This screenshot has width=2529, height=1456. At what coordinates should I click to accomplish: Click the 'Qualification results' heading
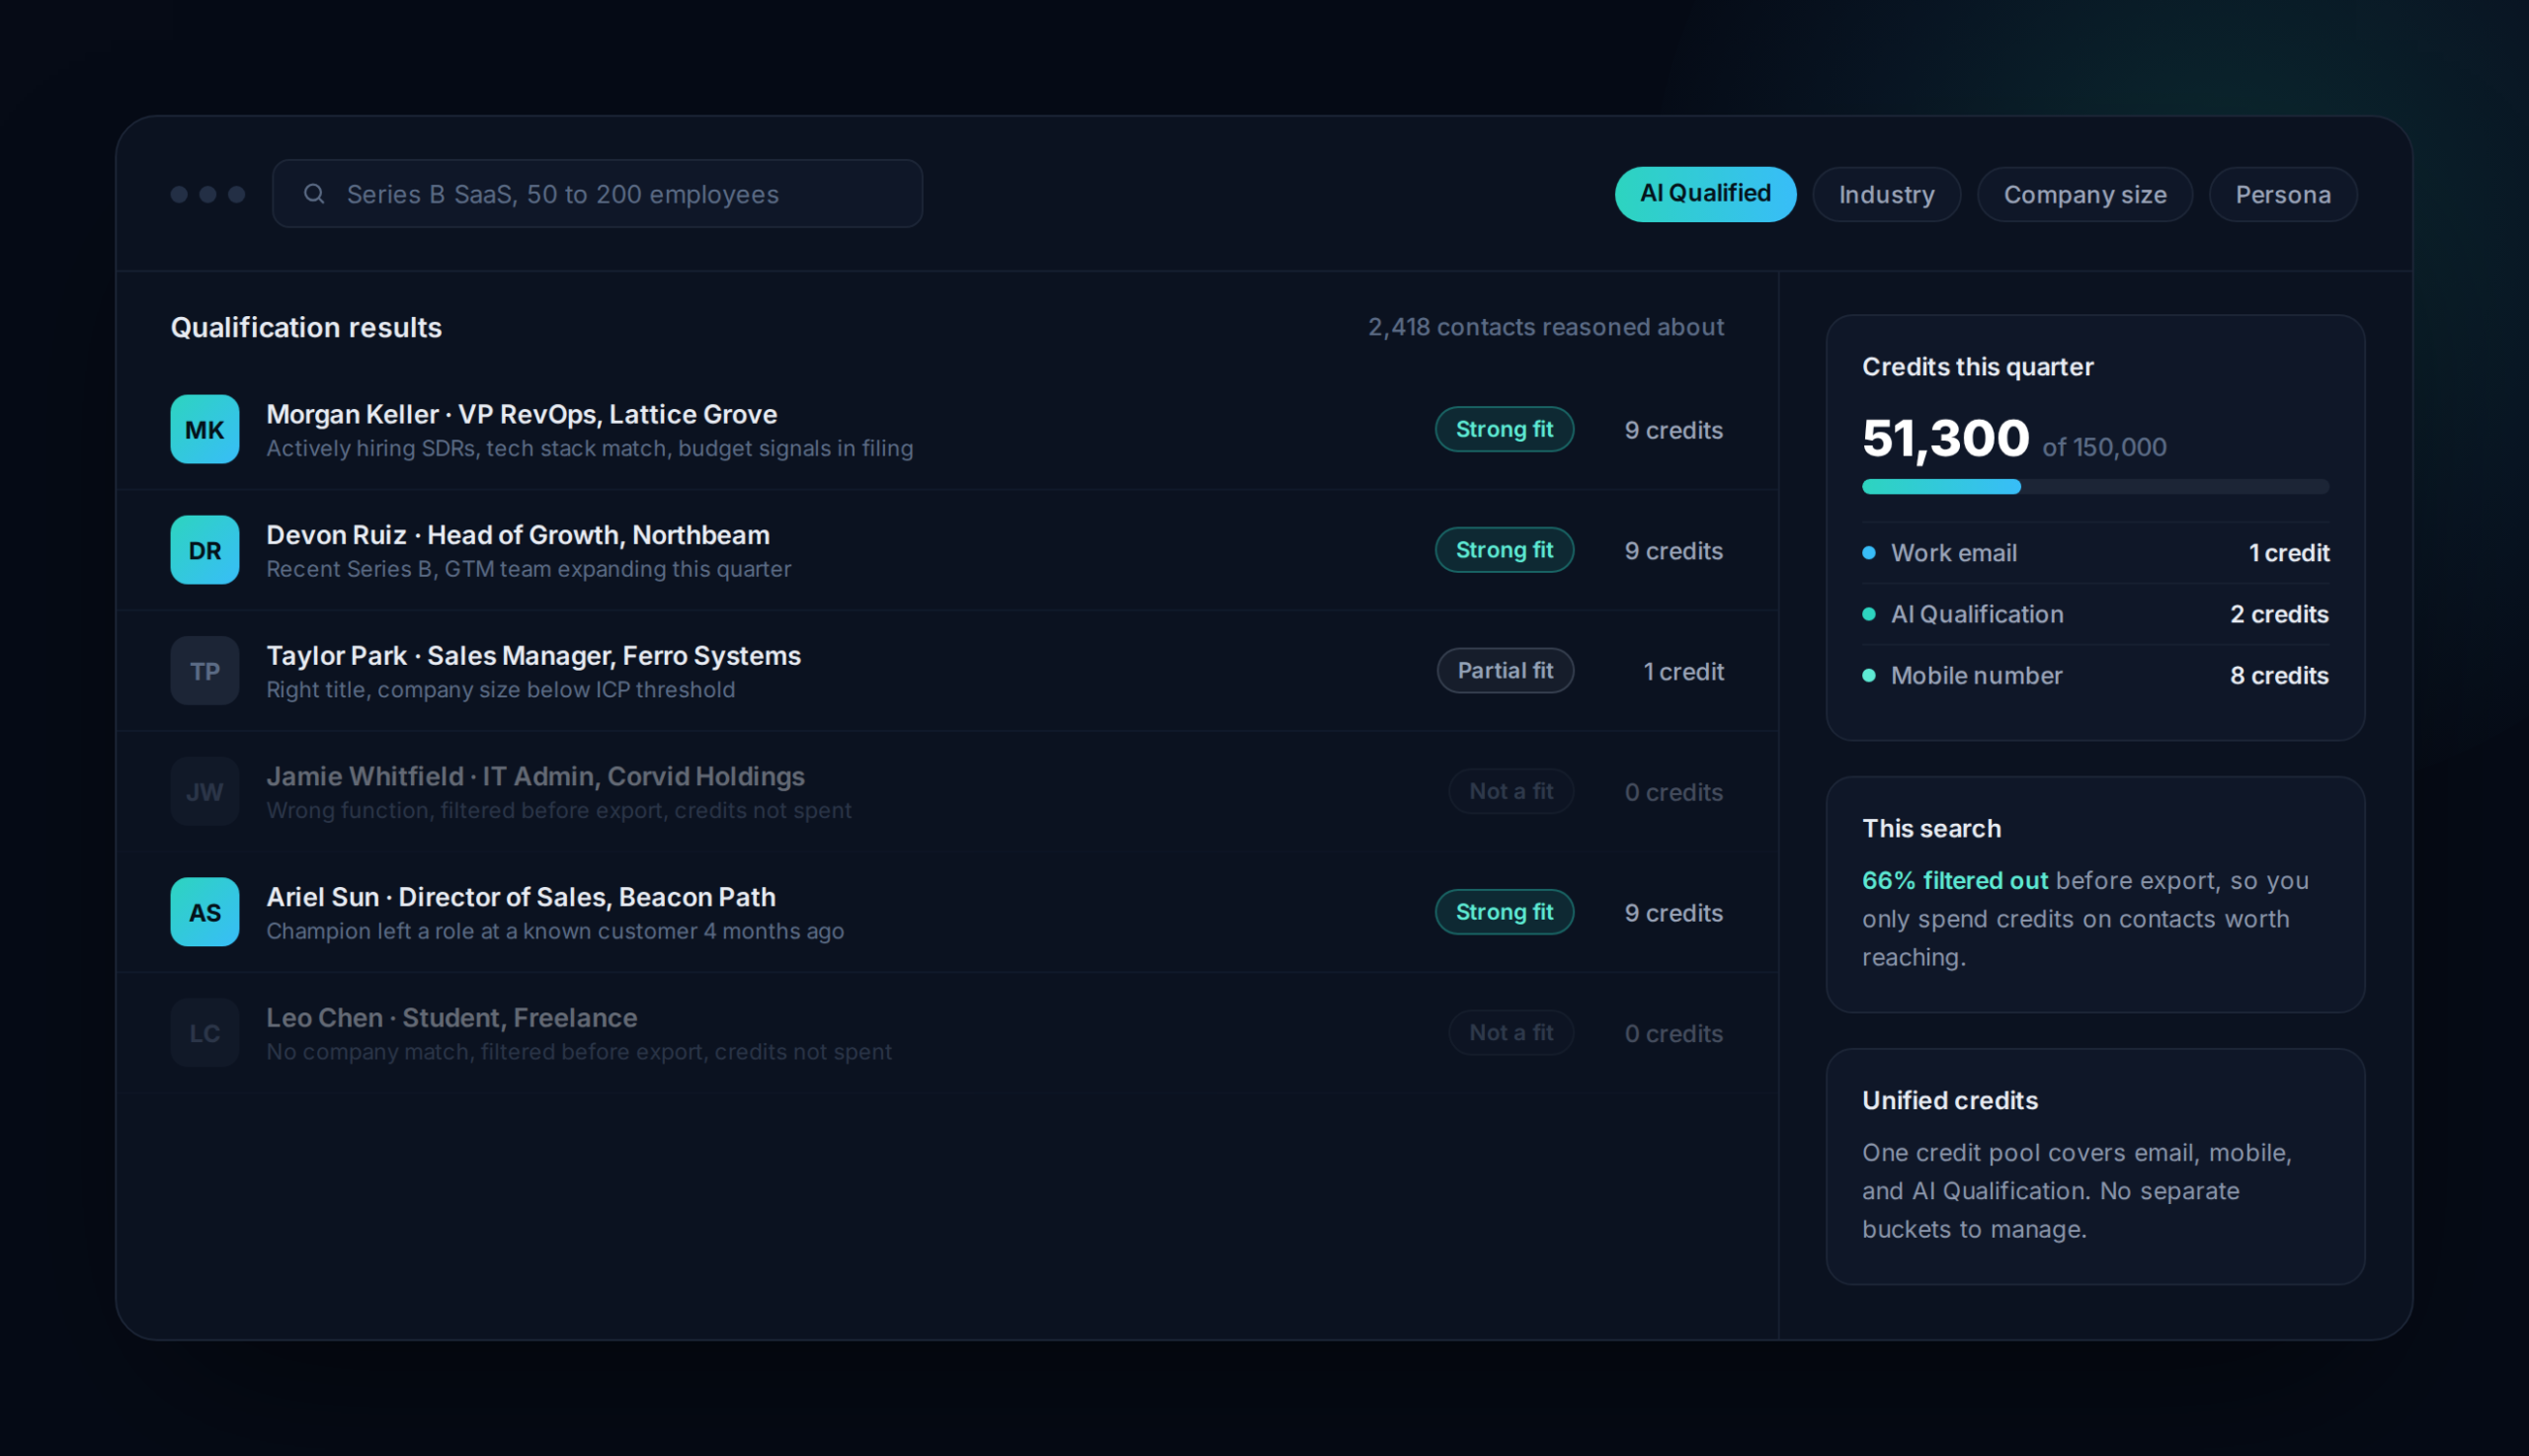click(x=306, y=327)
